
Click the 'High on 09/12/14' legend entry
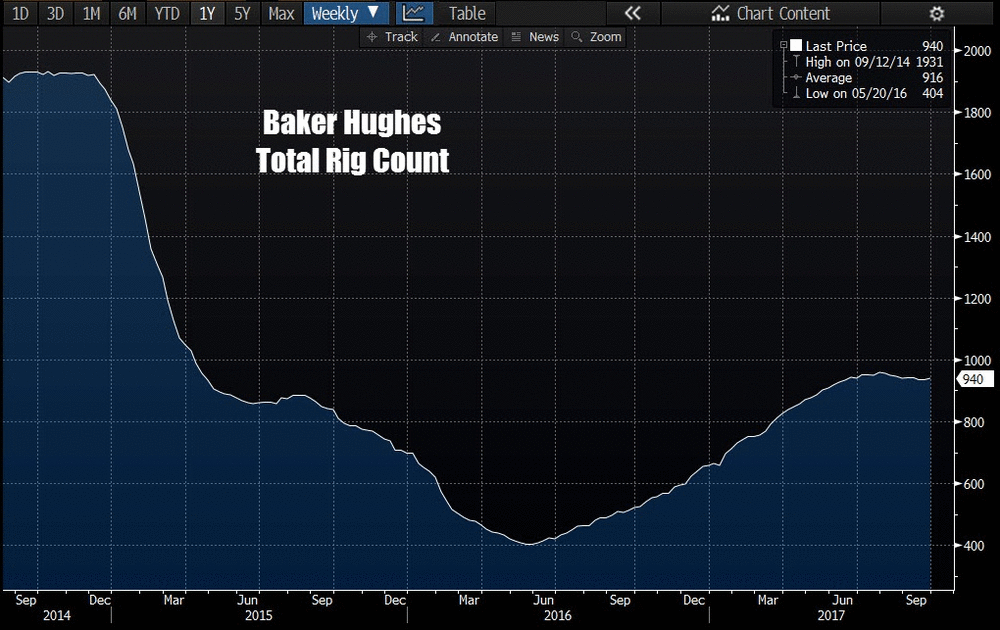pos(857,62)
